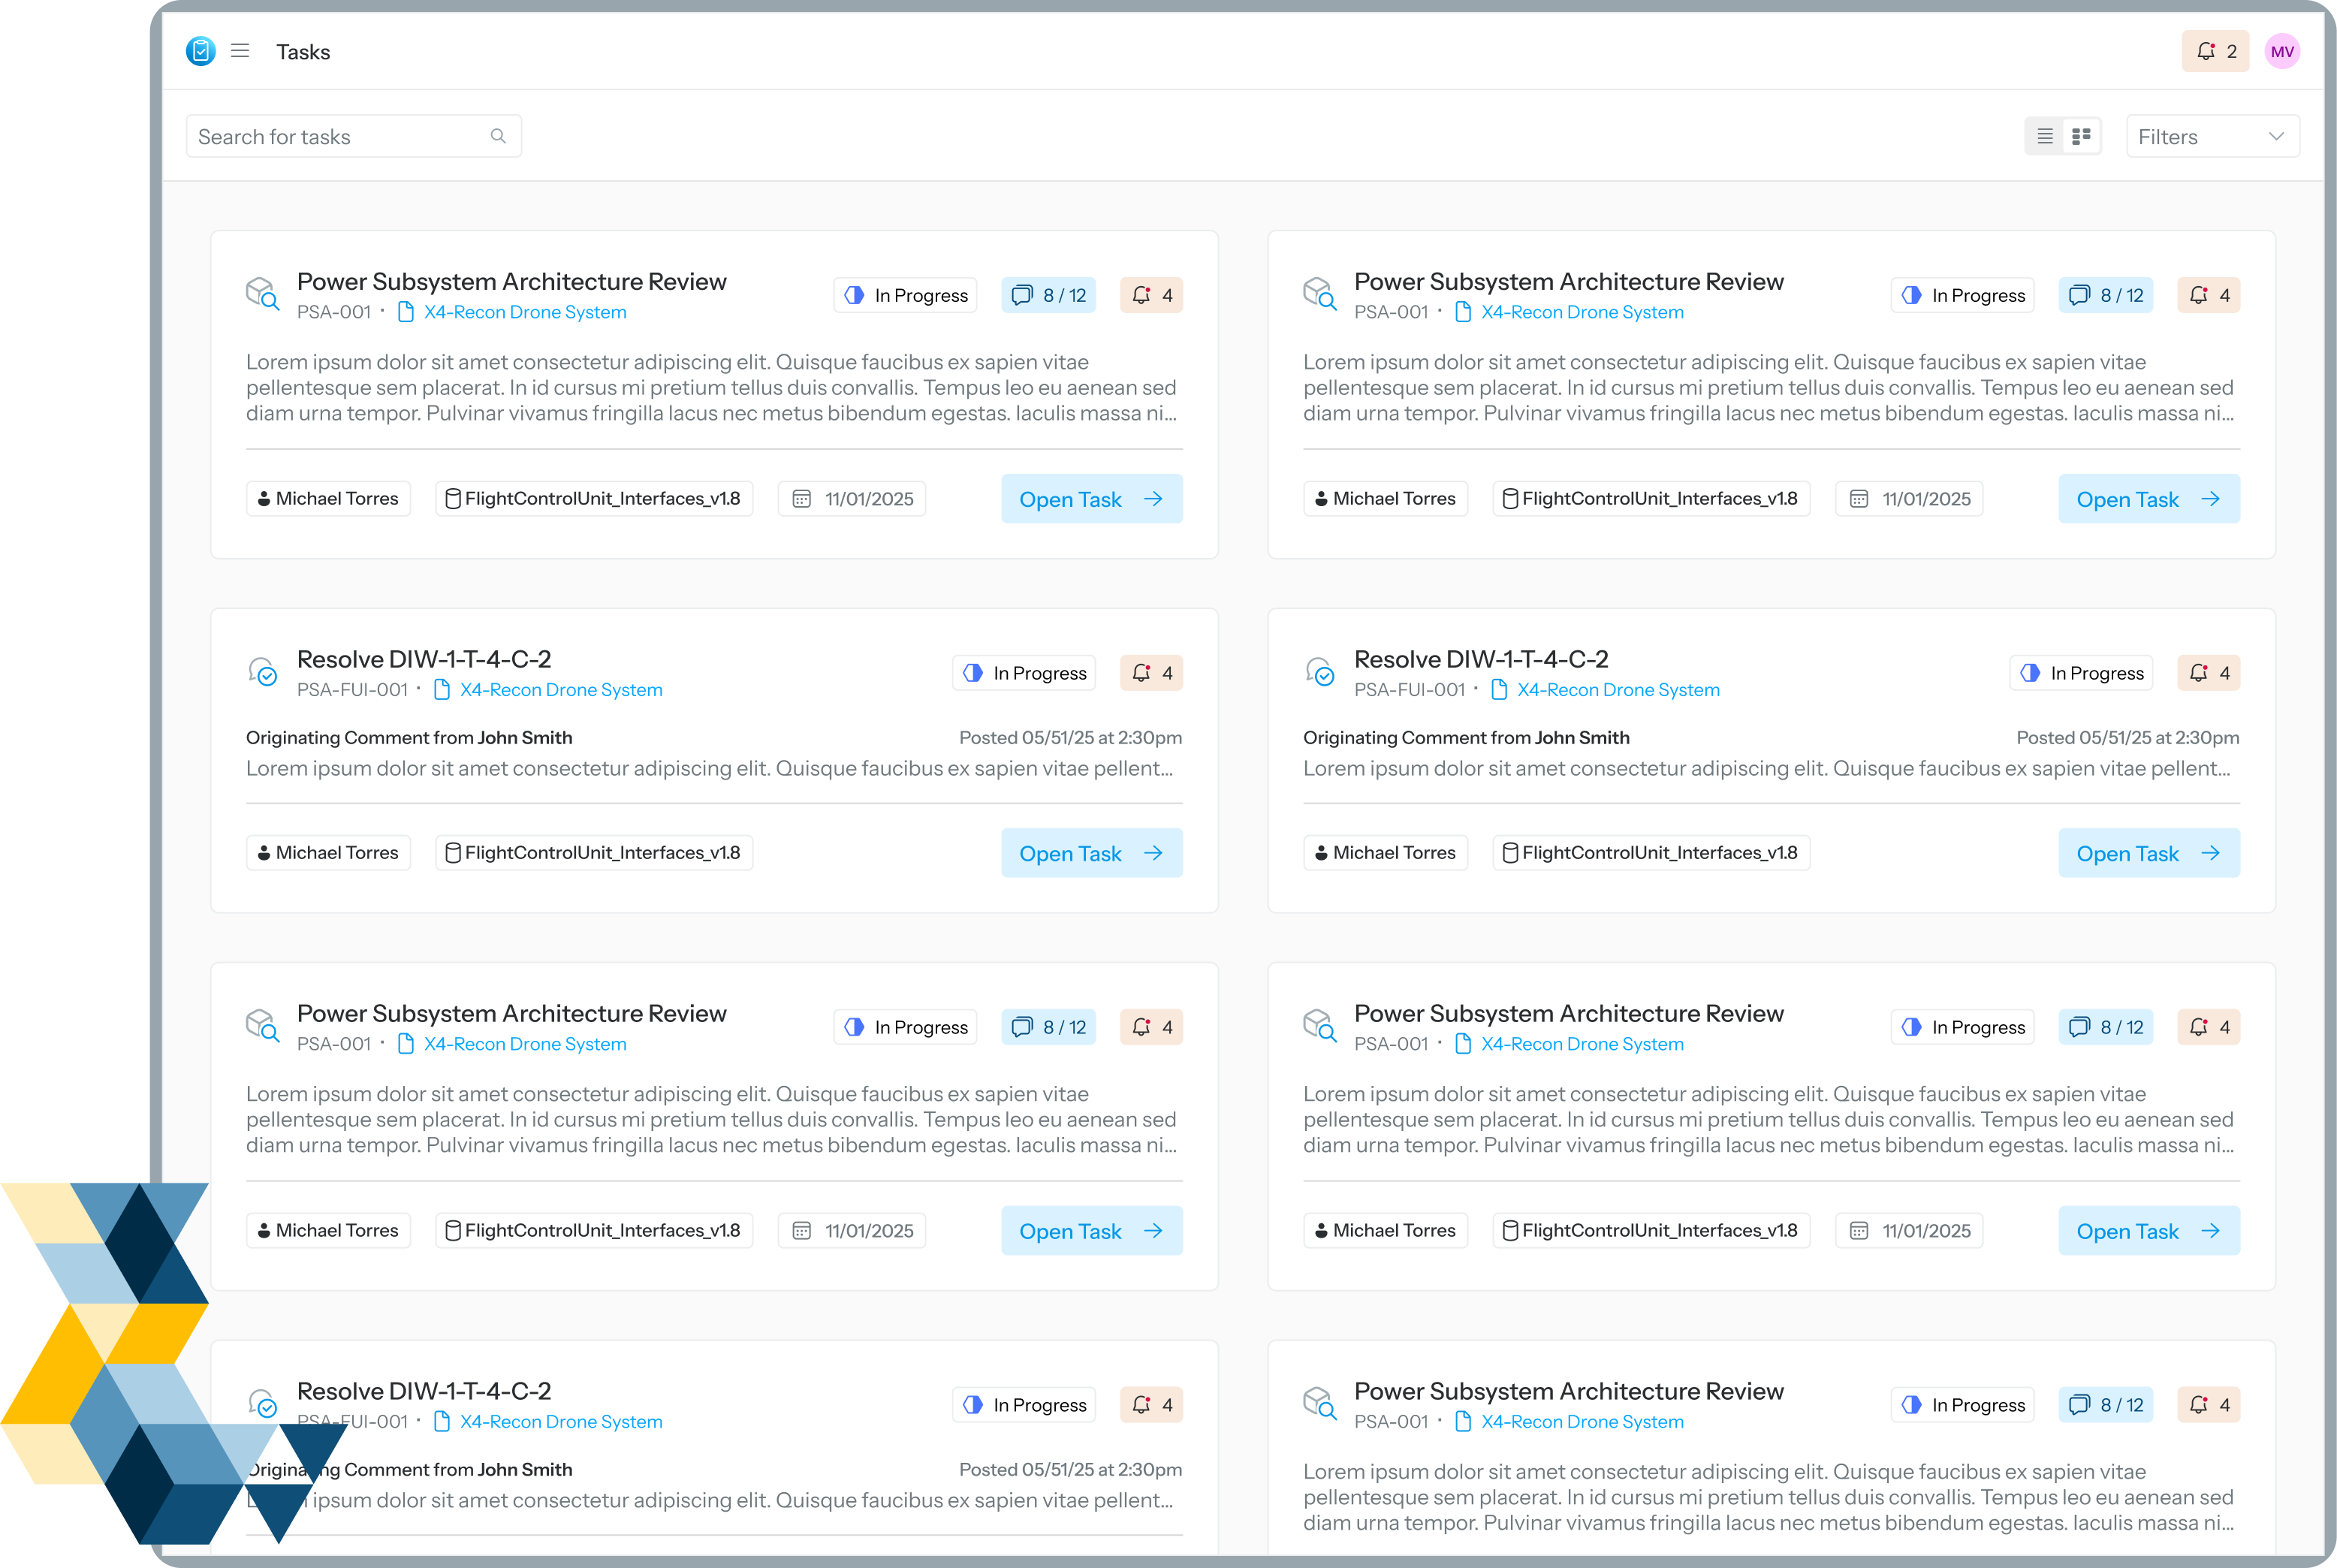Click Michael Torres assignee chip on first card
The width and height of the screenshot is (2337, 1568).
pyautogui.click(x=328, y=499)
